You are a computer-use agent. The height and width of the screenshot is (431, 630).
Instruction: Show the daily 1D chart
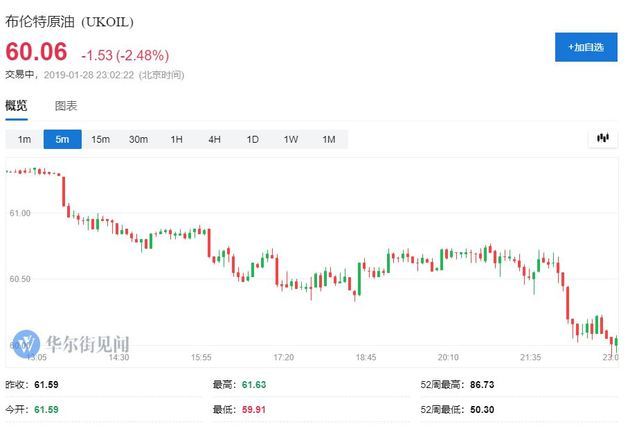(x=252, y=139)
